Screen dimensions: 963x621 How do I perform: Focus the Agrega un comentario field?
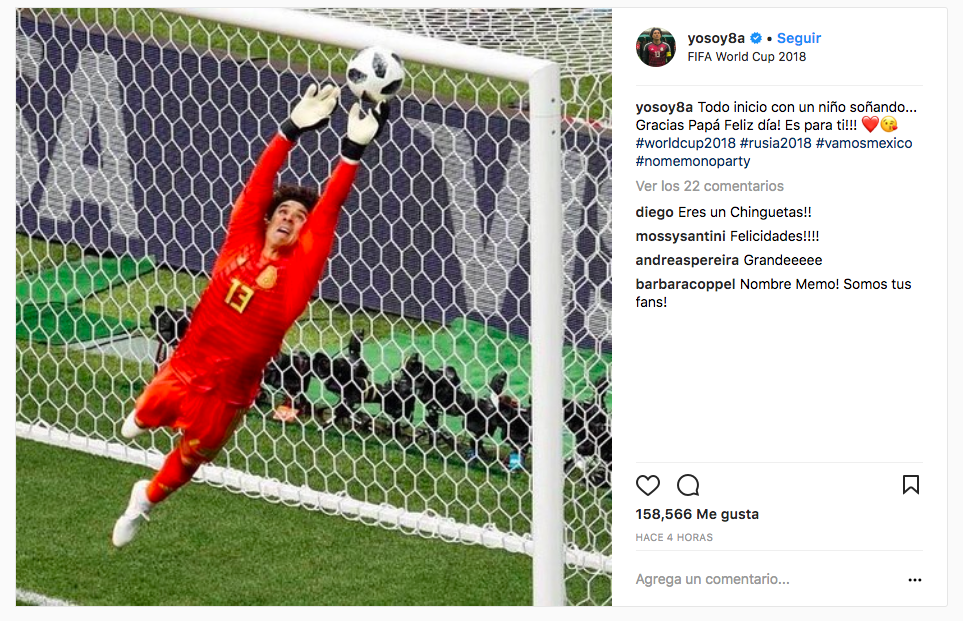point(768,579)
